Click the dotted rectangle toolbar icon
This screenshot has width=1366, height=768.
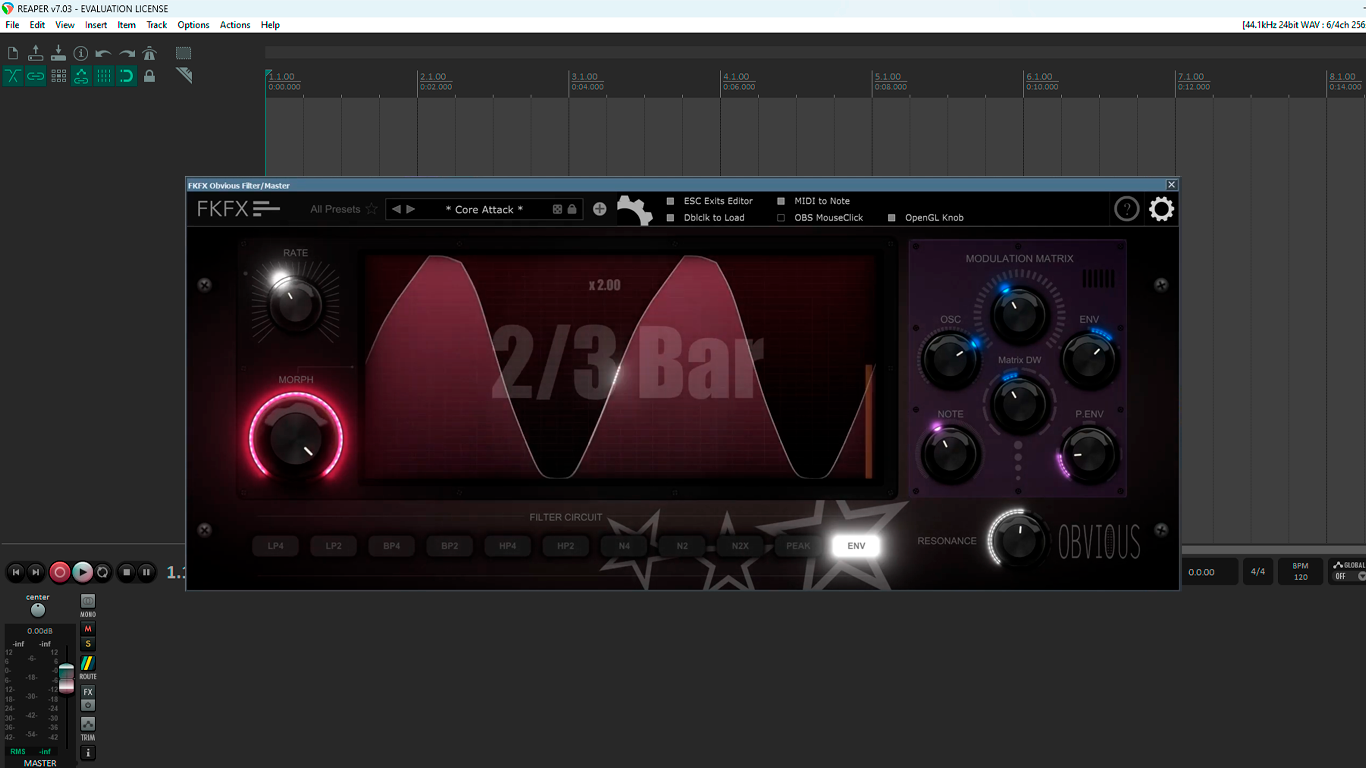(184, 53)
